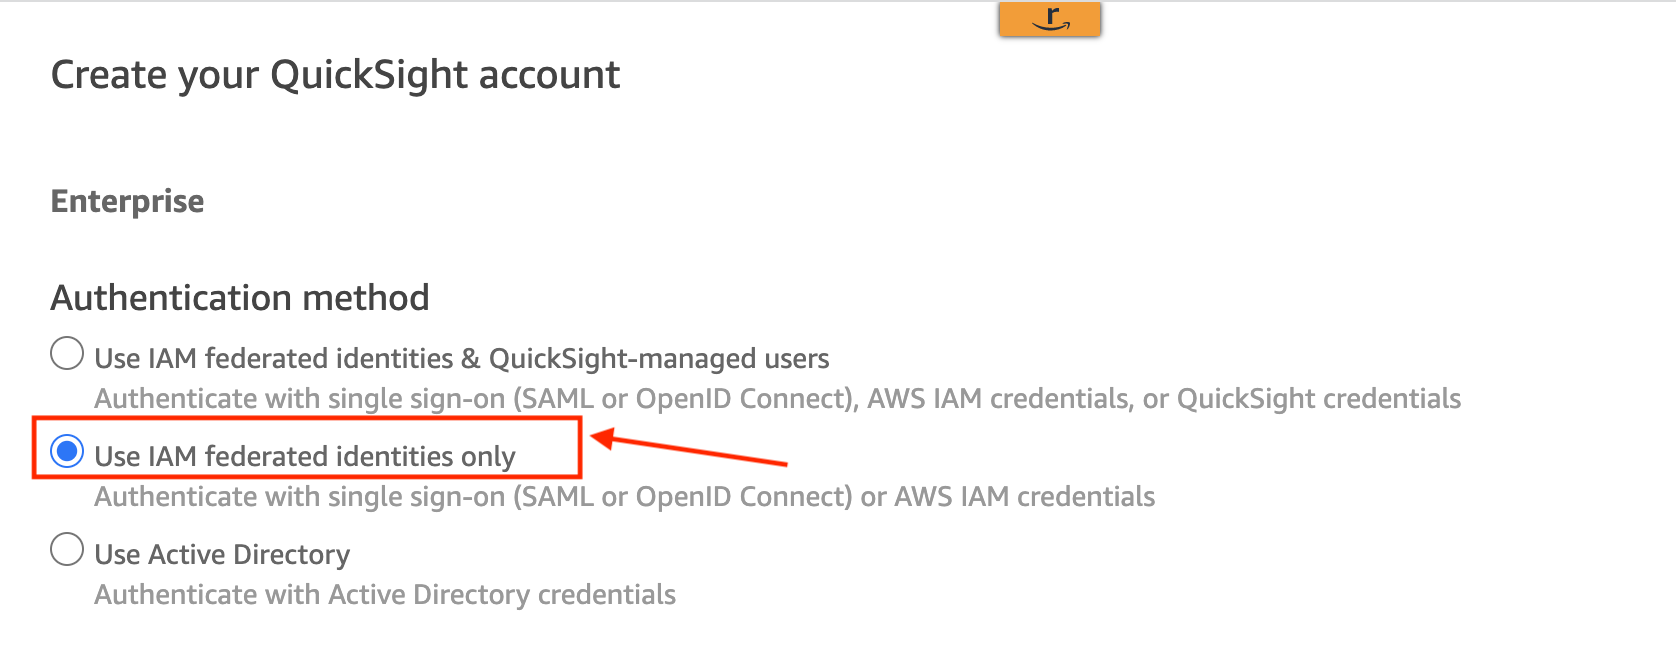Click 'QuickSight-managed users' in the first option label
This screenshot has width=1676, height=654.
coord(659,358)
